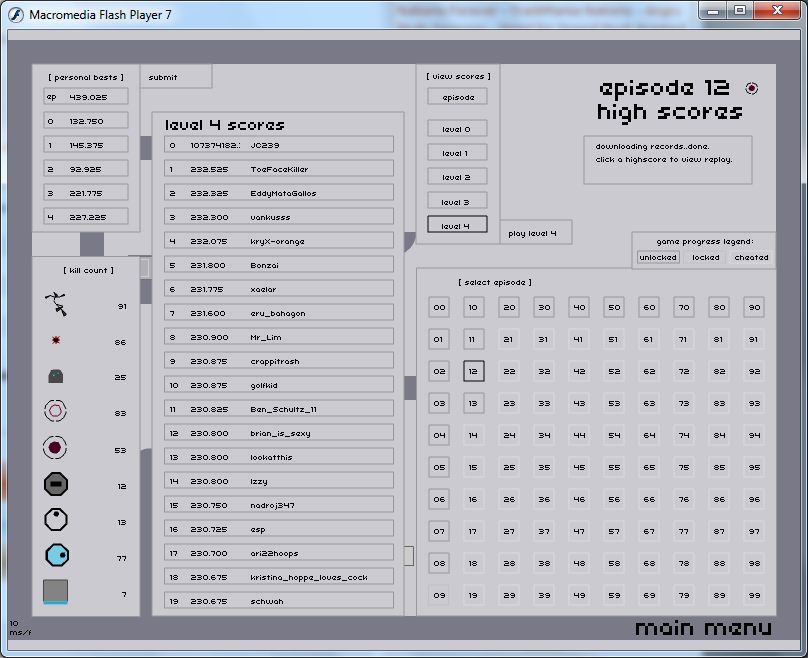Show episode scores in view scores panel
Screen dimensions: 808x658
coord(457,97)
